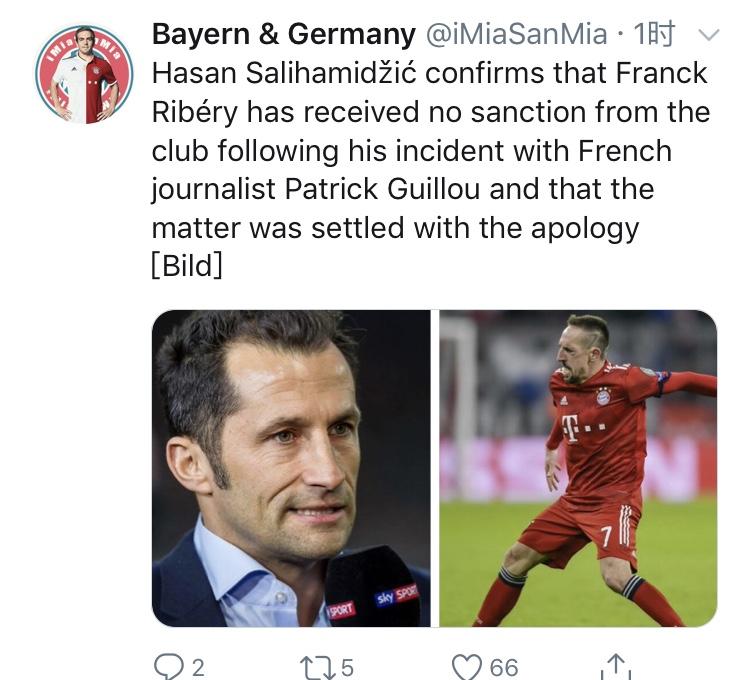Click the line "matter was settled with the apology"
Image resolution: width=750 pixels, height=680 pixels.
click(x=395, y=228)
